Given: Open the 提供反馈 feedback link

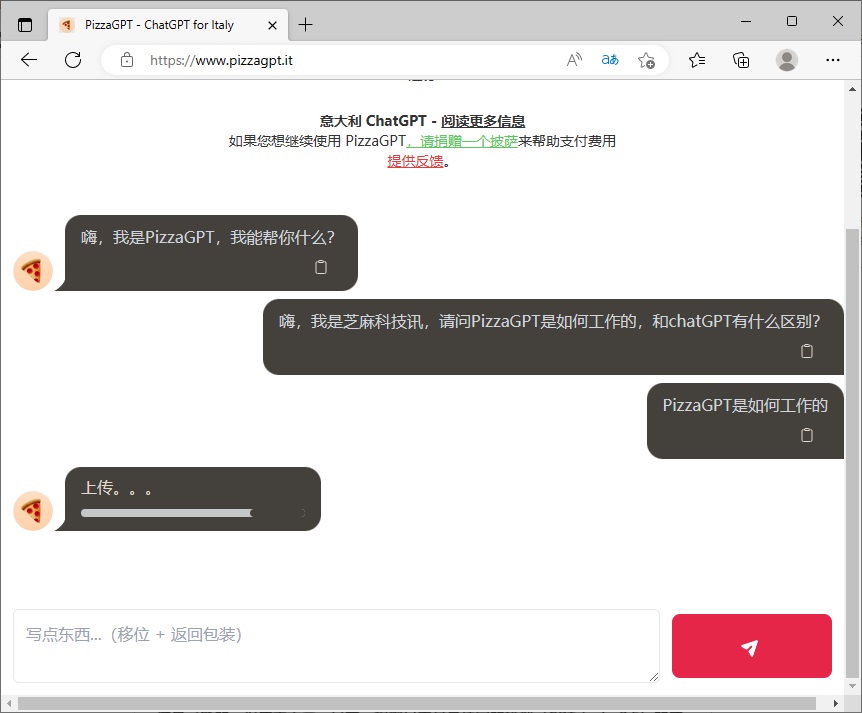Looking at the screenshot, I should pos(415,161).
